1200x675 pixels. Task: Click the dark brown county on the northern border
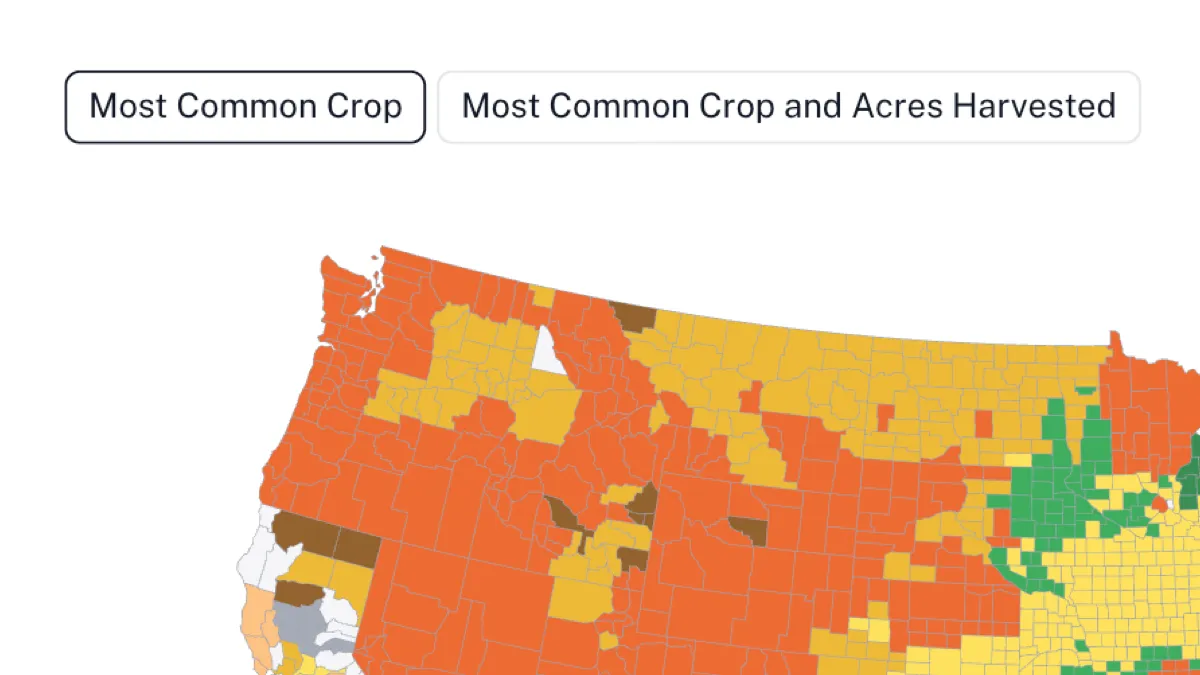(633, 317)
